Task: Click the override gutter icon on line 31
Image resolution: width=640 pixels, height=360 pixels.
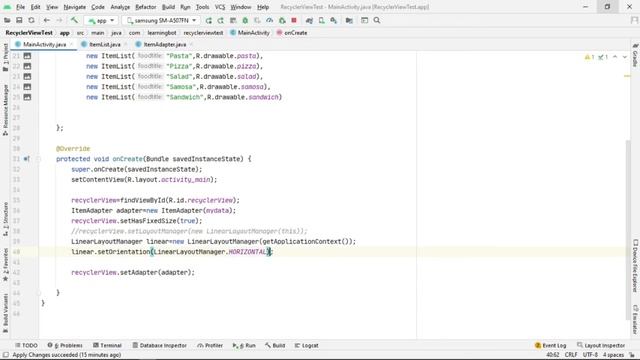Action: pos(27,159)
